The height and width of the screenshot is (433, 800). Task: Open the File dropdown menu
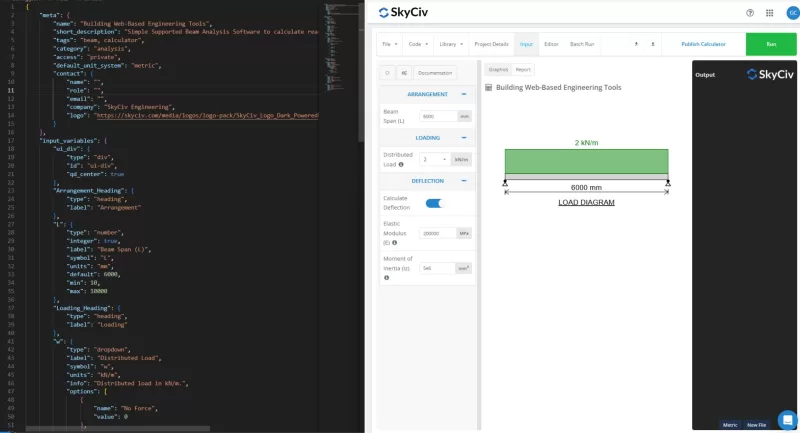[390, 44]
